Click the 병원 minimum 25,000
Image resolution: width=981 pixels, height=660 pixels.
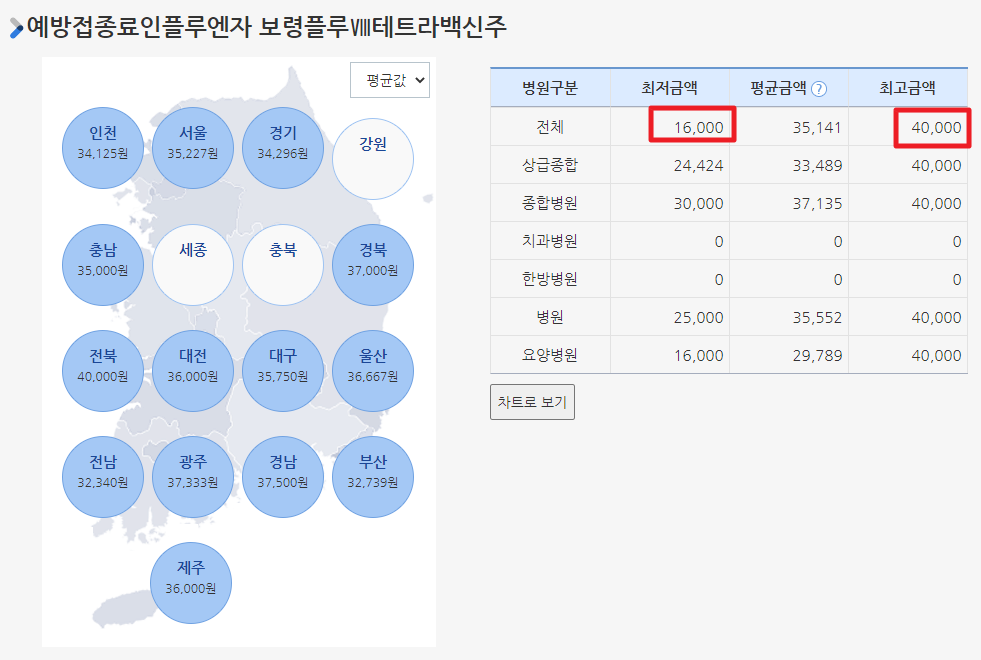pyautogui.click(x=698, y=318)
